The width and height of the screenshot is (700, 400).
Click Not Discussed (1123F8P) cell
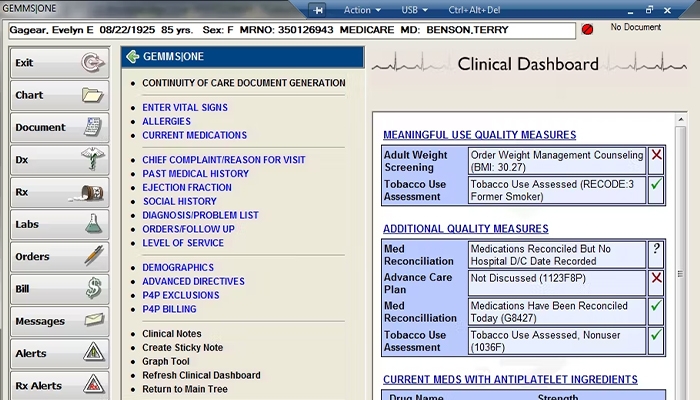(x=557, y=283)
